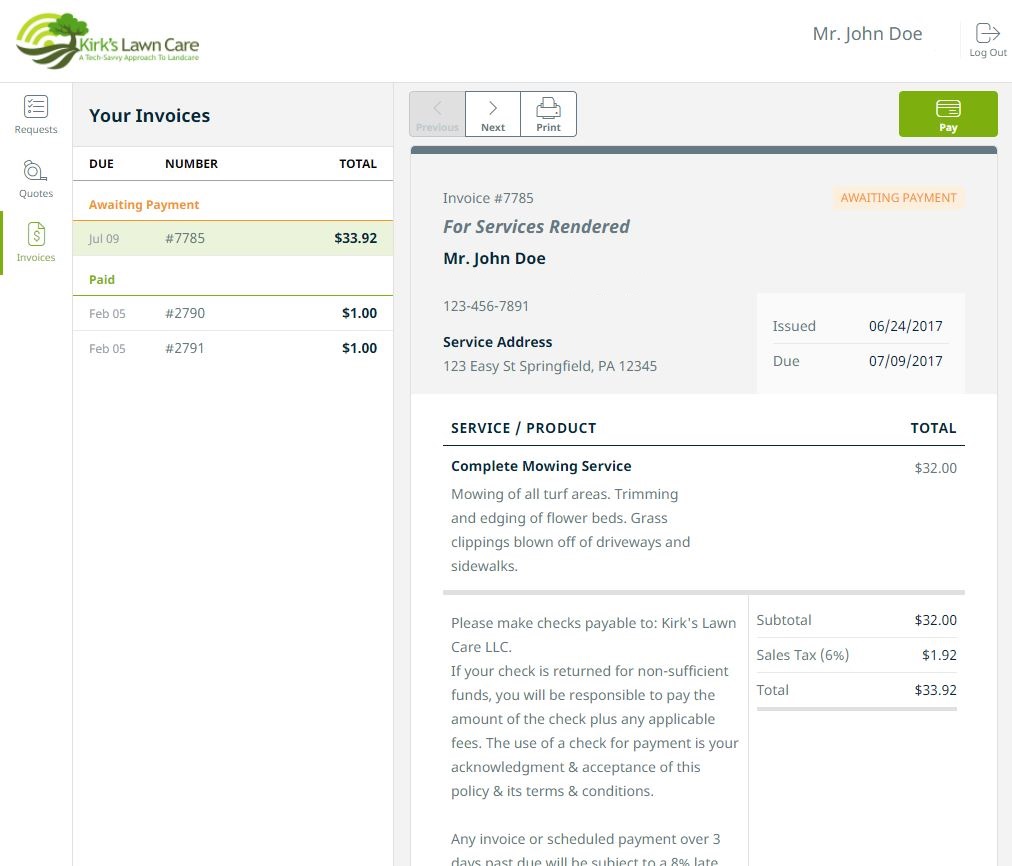Open the Quotes section in sidebar
1012x866 pixels.
click(x=36, y=178)
